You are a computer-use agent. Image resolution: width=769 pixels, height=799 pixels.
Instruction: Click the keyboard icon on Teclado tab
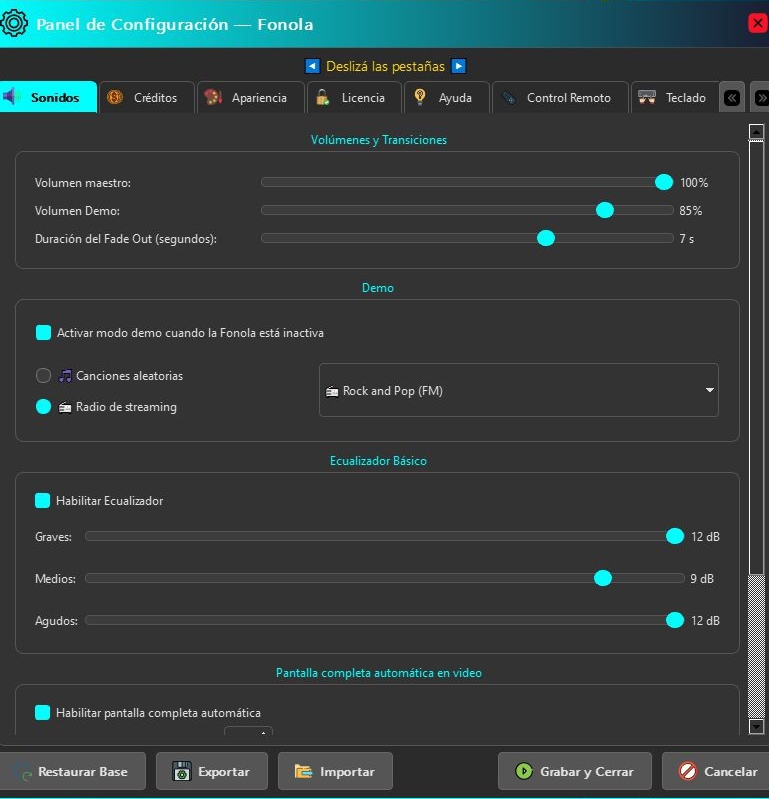tap(647, 97)
